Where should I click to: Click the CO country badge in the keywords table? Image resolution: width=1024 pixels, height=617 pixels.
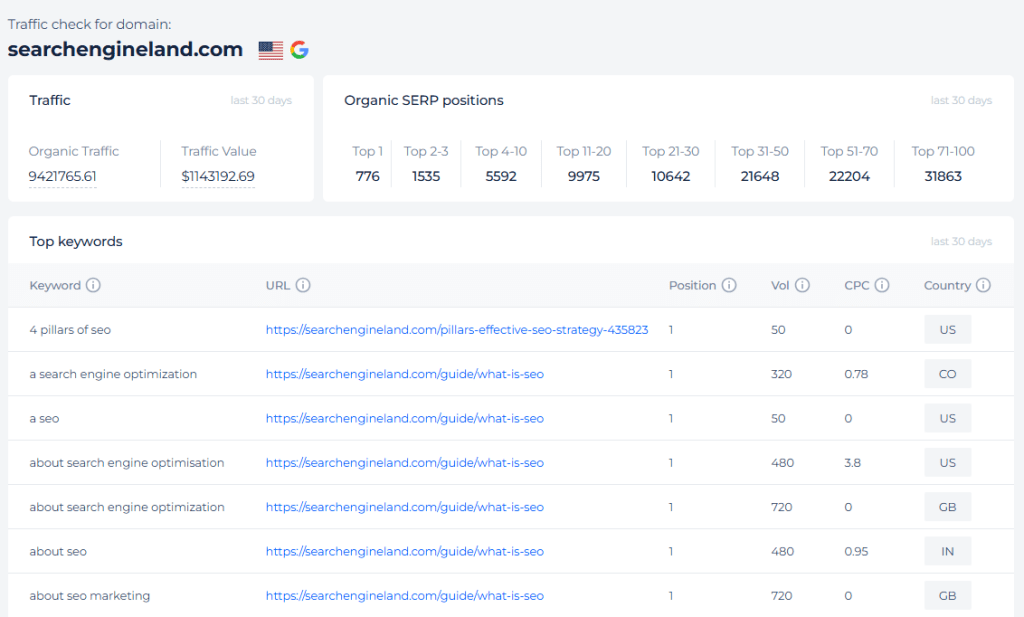[x=947, y=373]
